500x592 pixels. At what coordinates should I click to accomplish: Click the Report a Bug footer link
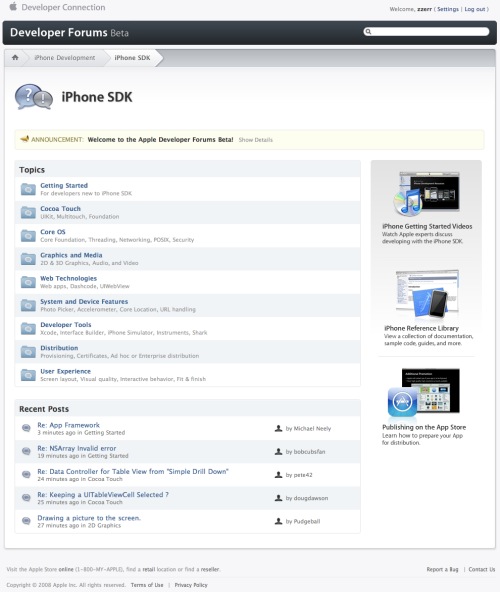click(x=442, y=569)
